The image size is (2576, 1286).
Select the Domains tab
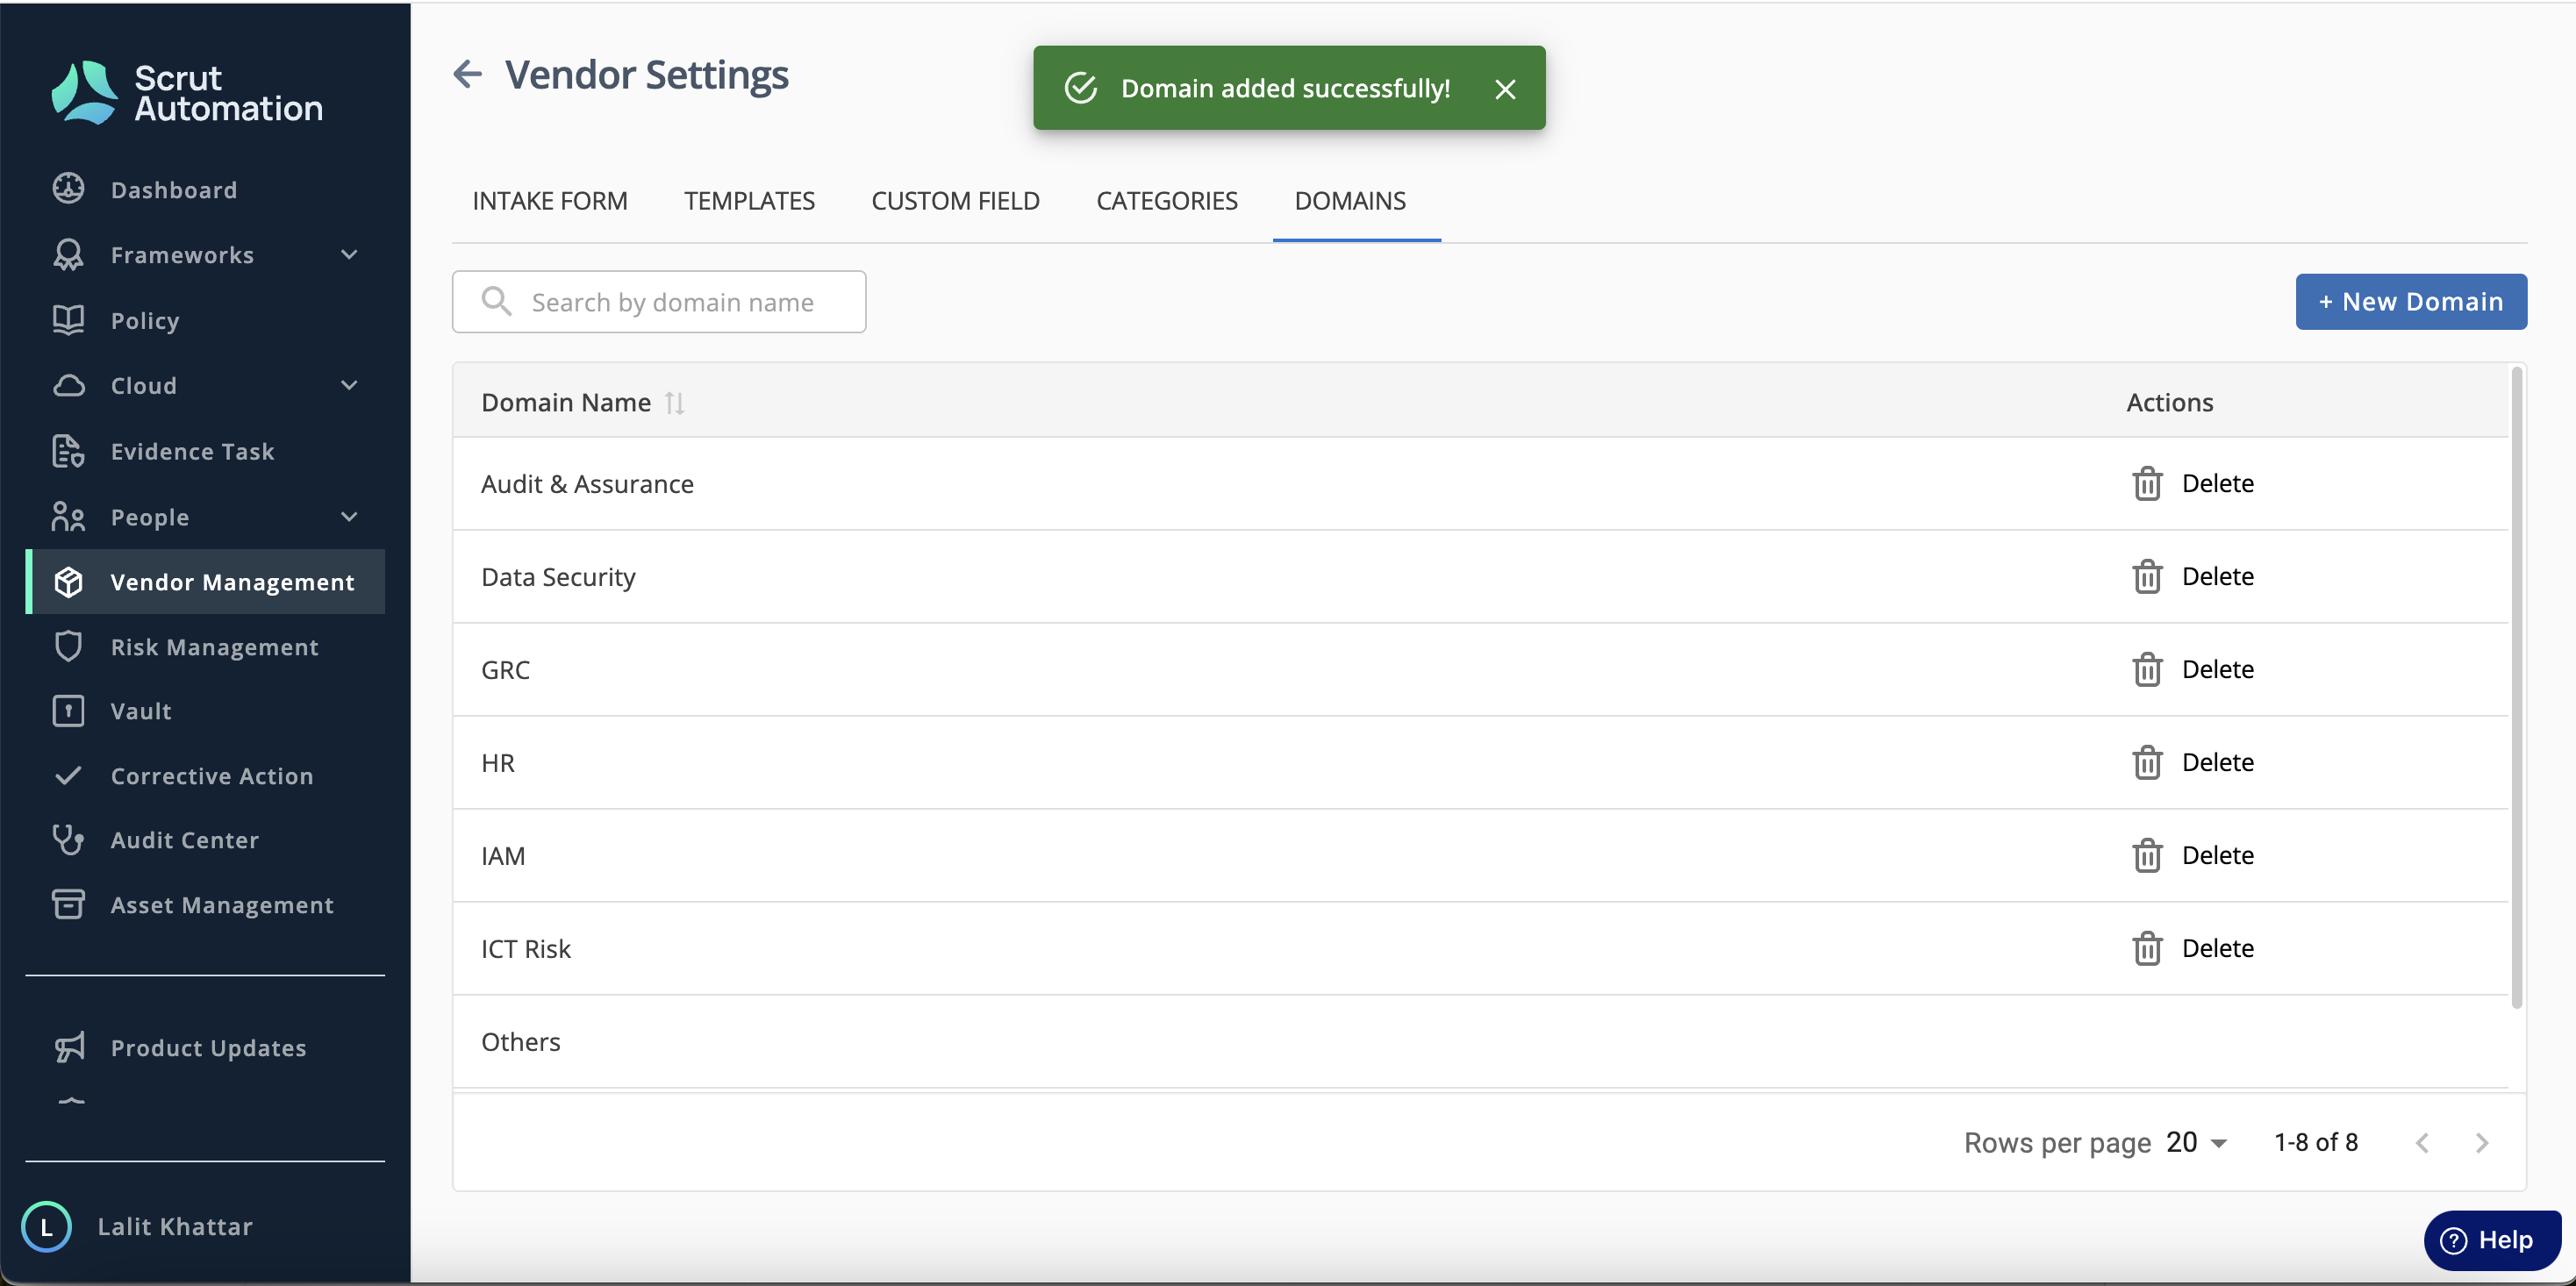coord(1350,201)
